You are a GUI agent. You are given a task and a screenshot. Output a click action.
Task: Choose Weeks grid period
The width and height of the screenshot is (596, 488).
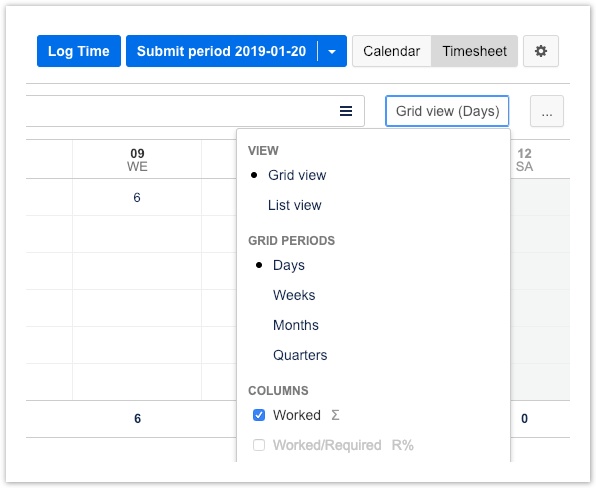[x=294, y=295]
